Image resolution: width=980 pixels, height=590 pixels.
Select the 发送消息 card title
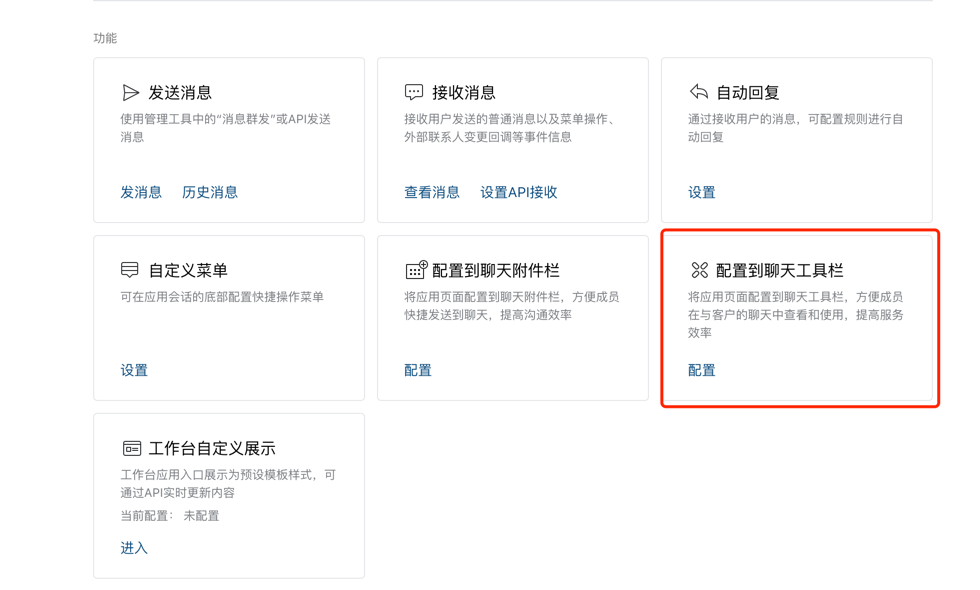(180, 93)
